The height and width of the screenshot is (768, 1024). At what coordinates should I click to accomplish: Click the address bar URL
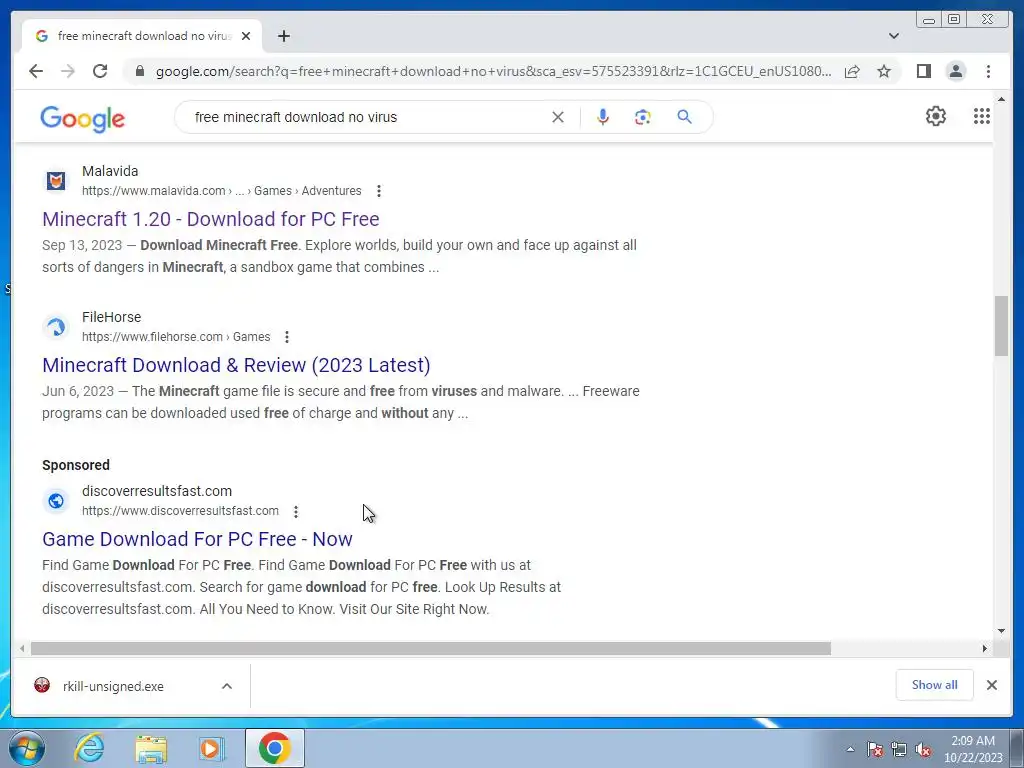click(493, 71)
